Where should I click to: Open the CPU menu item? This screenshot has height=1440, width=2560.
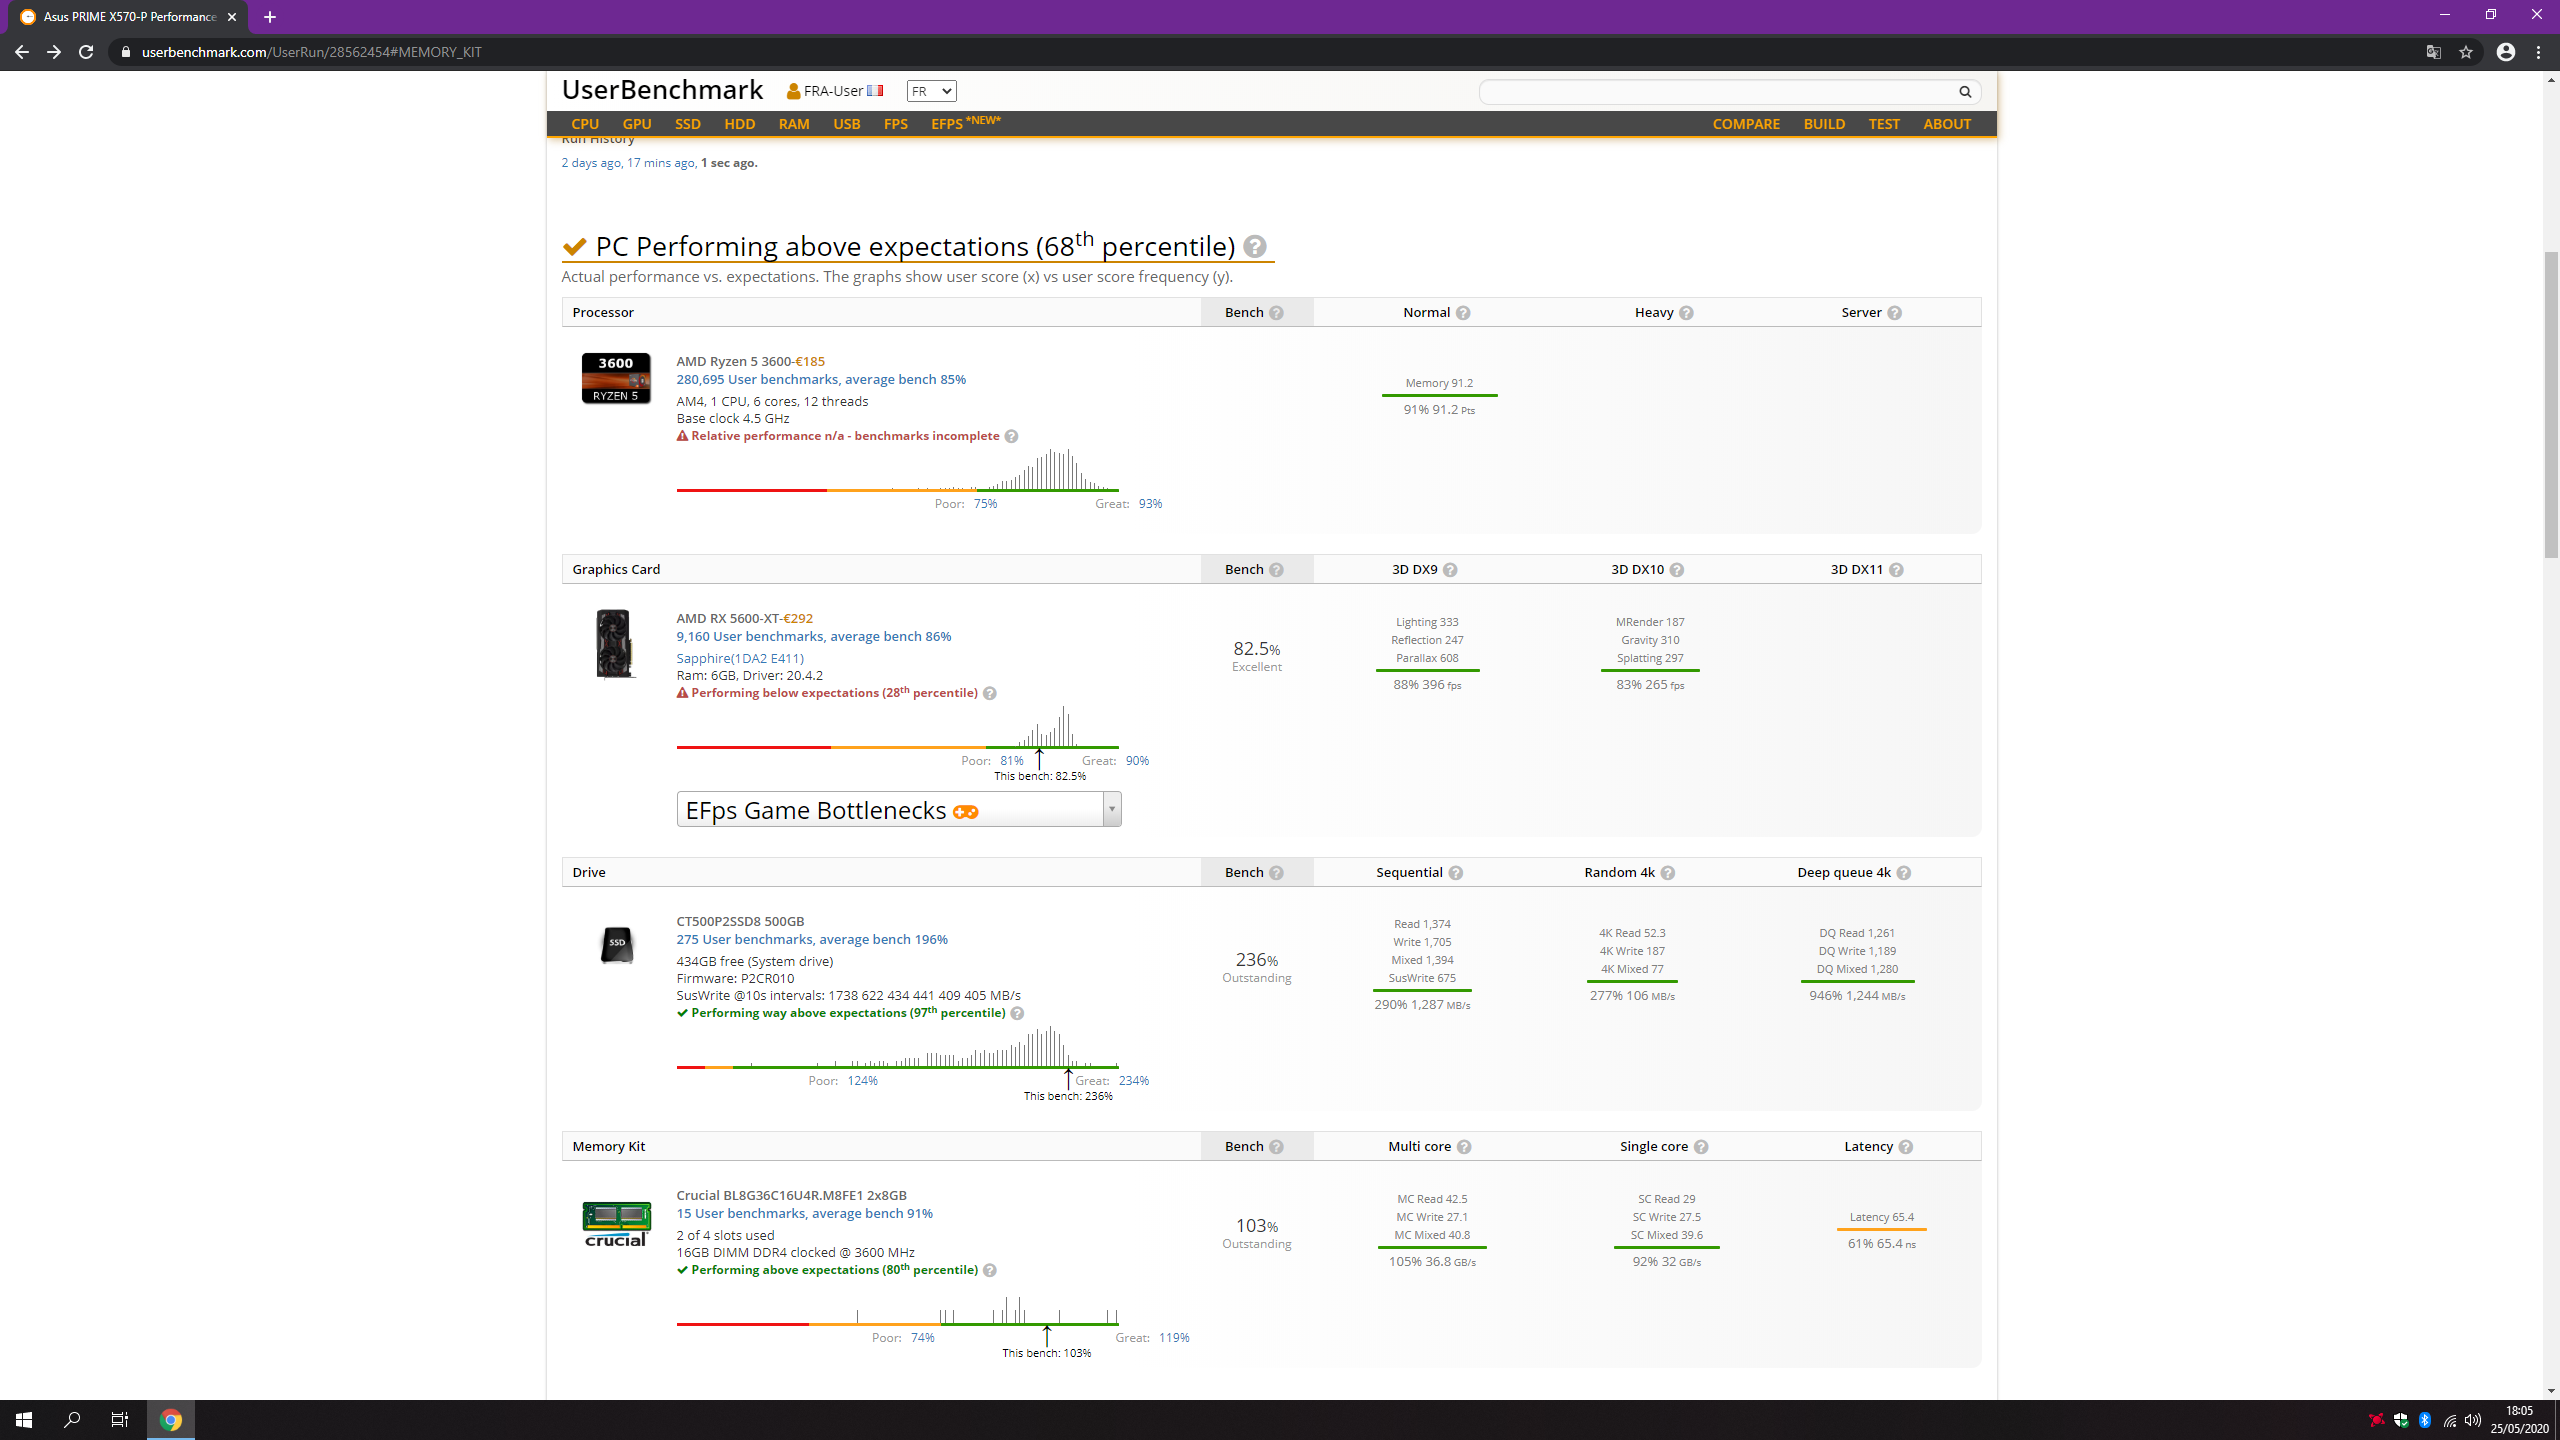[x=585, y=124]
